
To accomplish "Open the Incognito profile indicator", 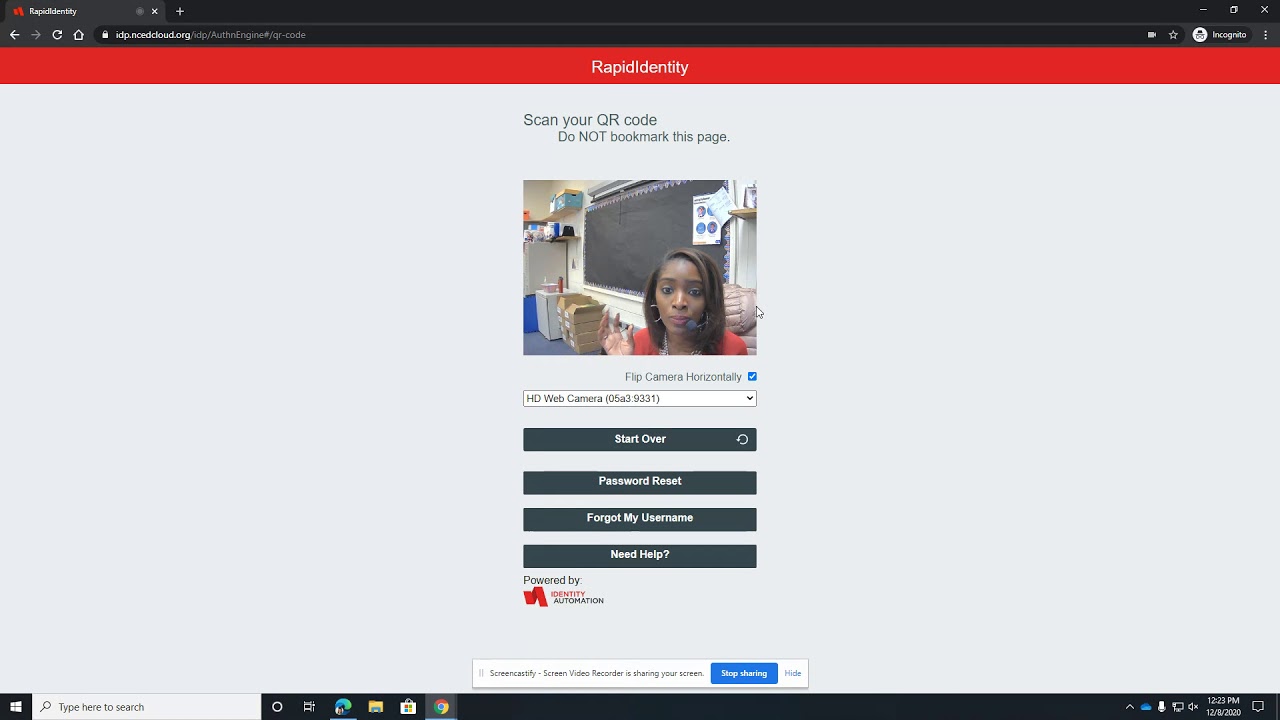I will [x=1220, y=35].
